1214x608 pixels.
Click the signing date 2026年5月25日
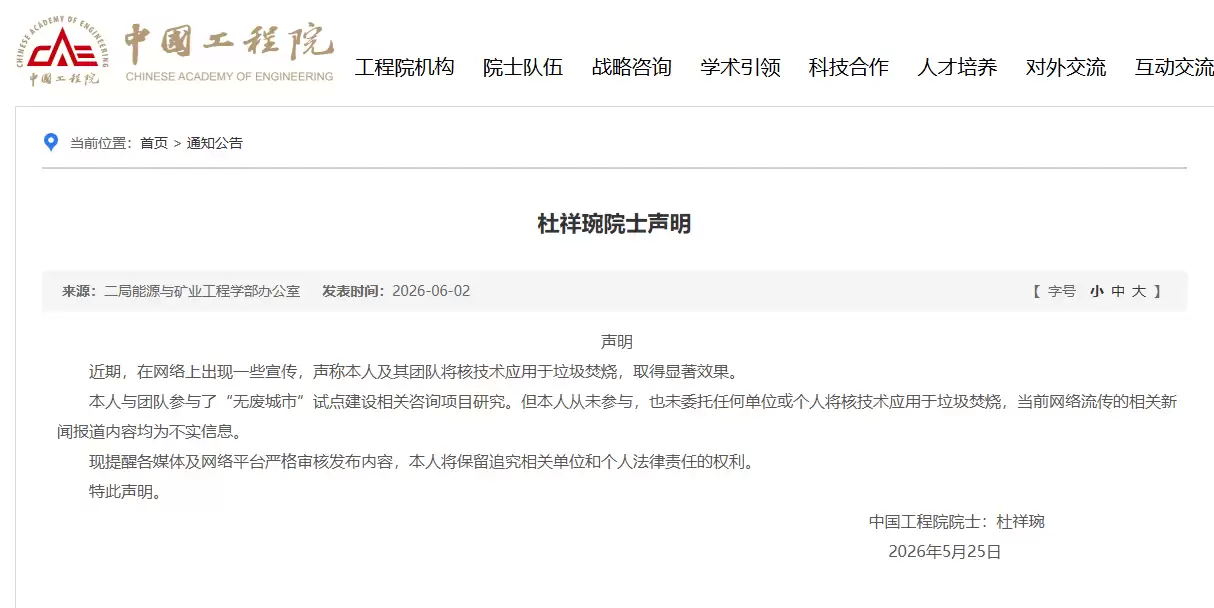(x=945, y=551)
